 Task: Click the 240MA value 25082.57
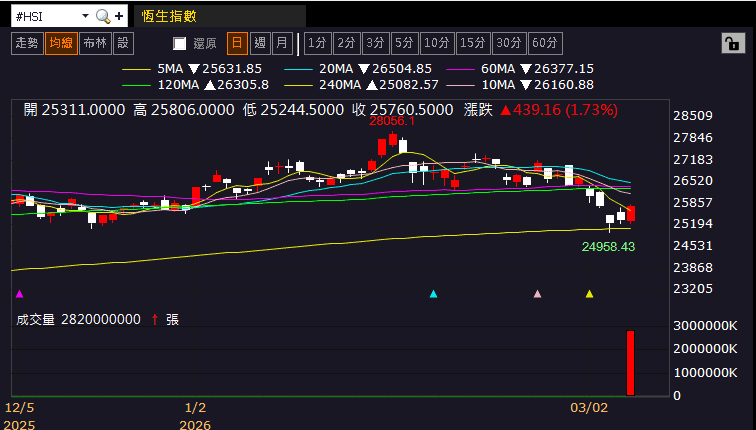pos(408,85)
